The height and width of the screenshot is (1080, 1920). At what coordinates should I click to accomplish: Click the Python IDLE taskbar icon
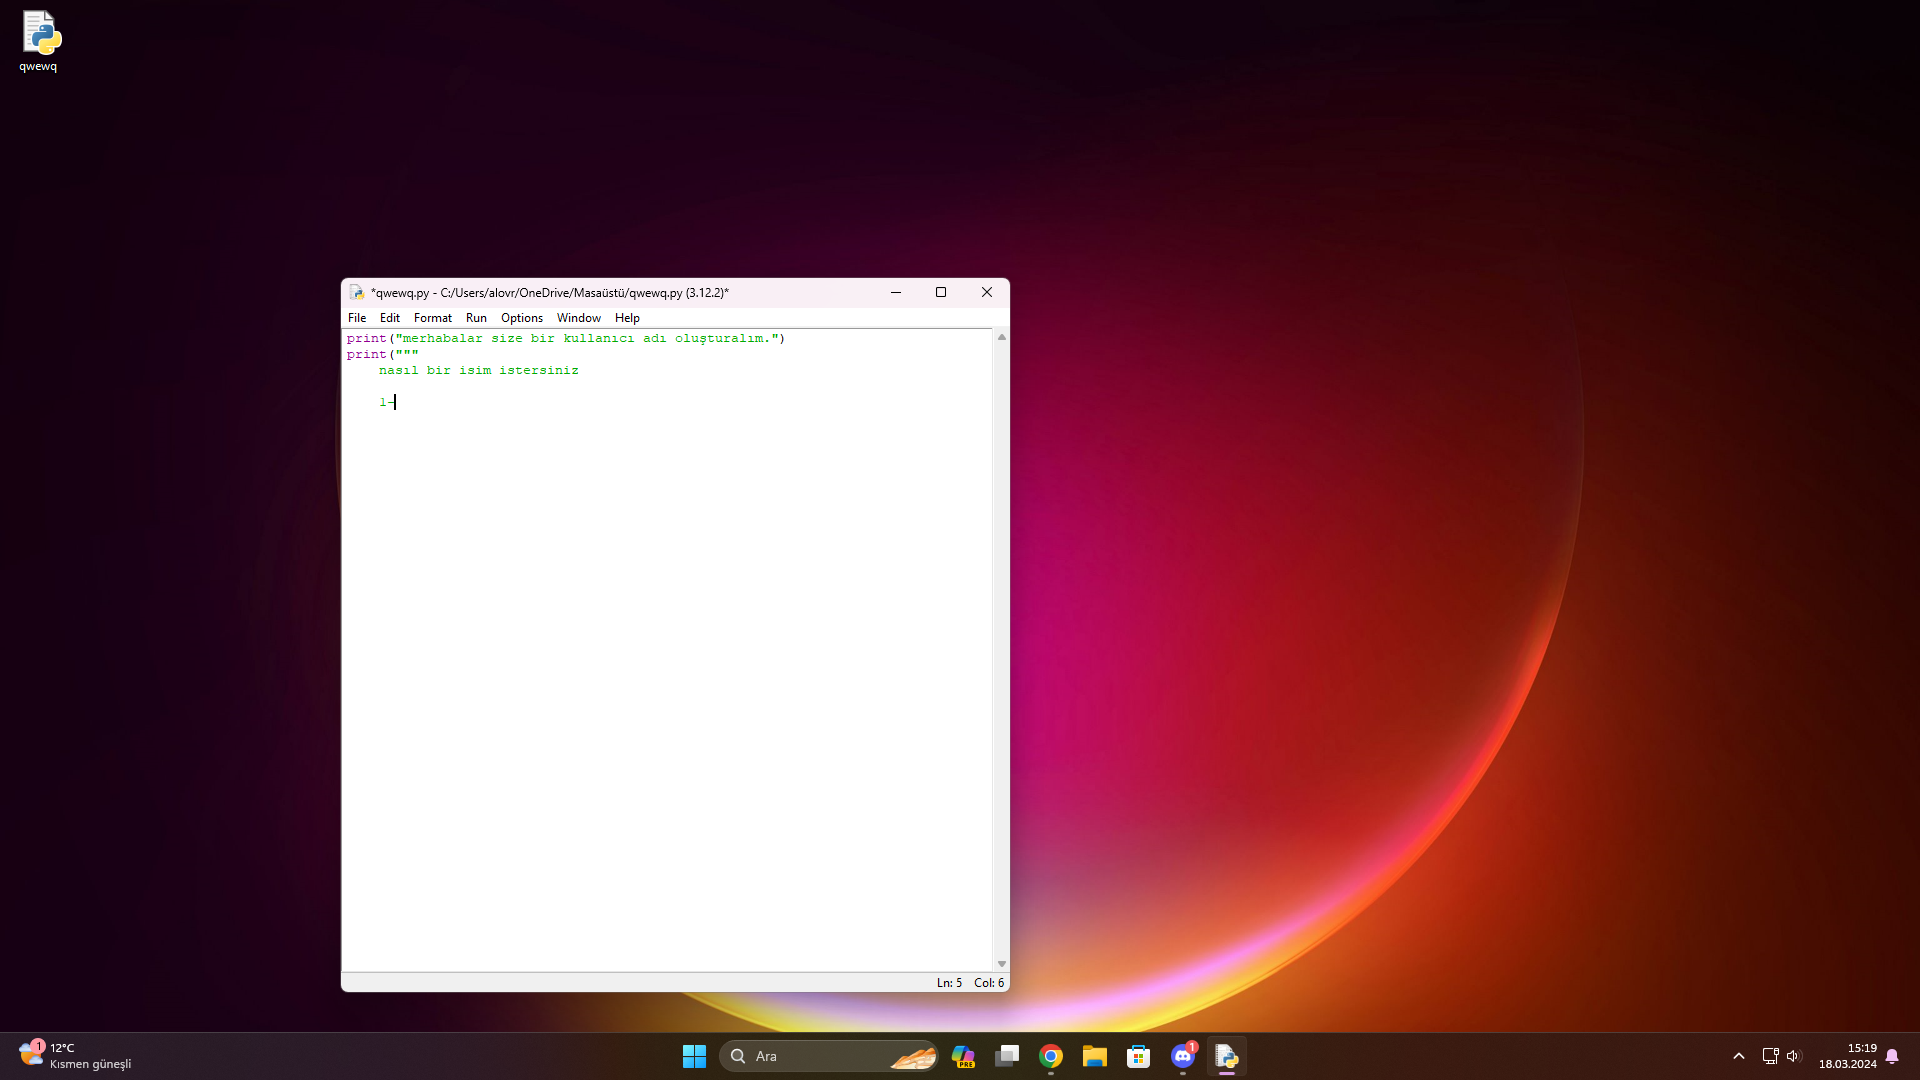click(x=1226, y=1056)
